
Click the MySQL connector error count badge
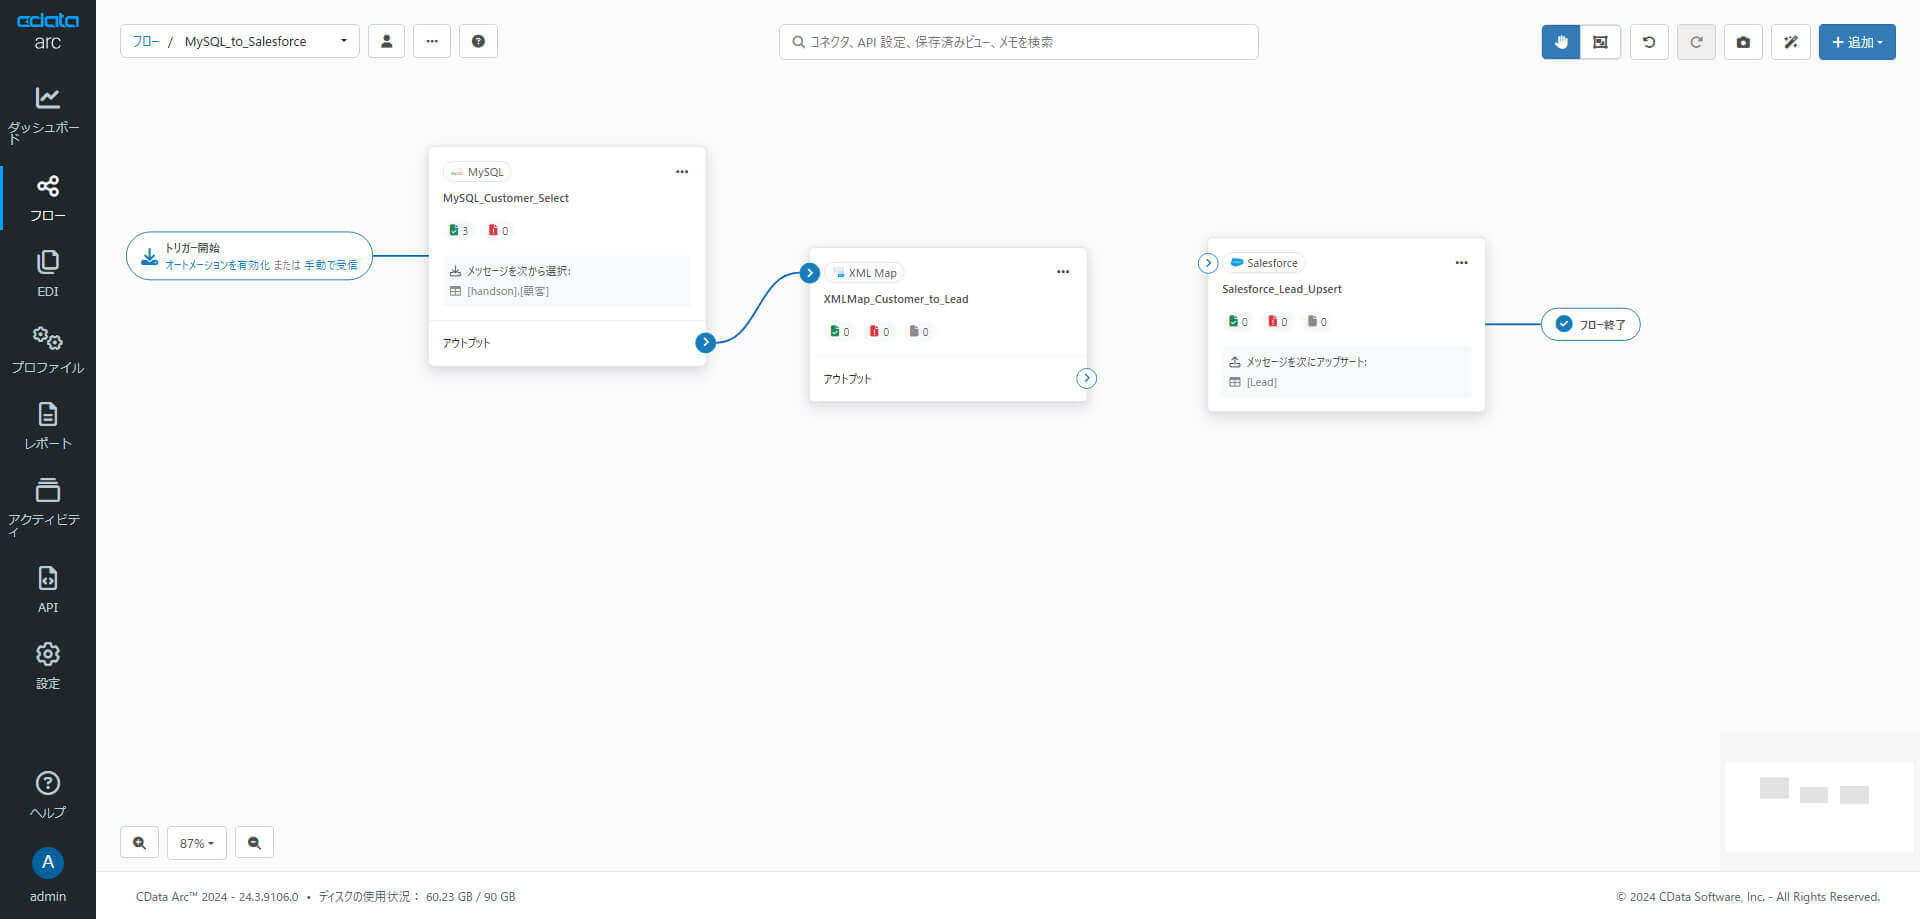click(x=499, y=231)
